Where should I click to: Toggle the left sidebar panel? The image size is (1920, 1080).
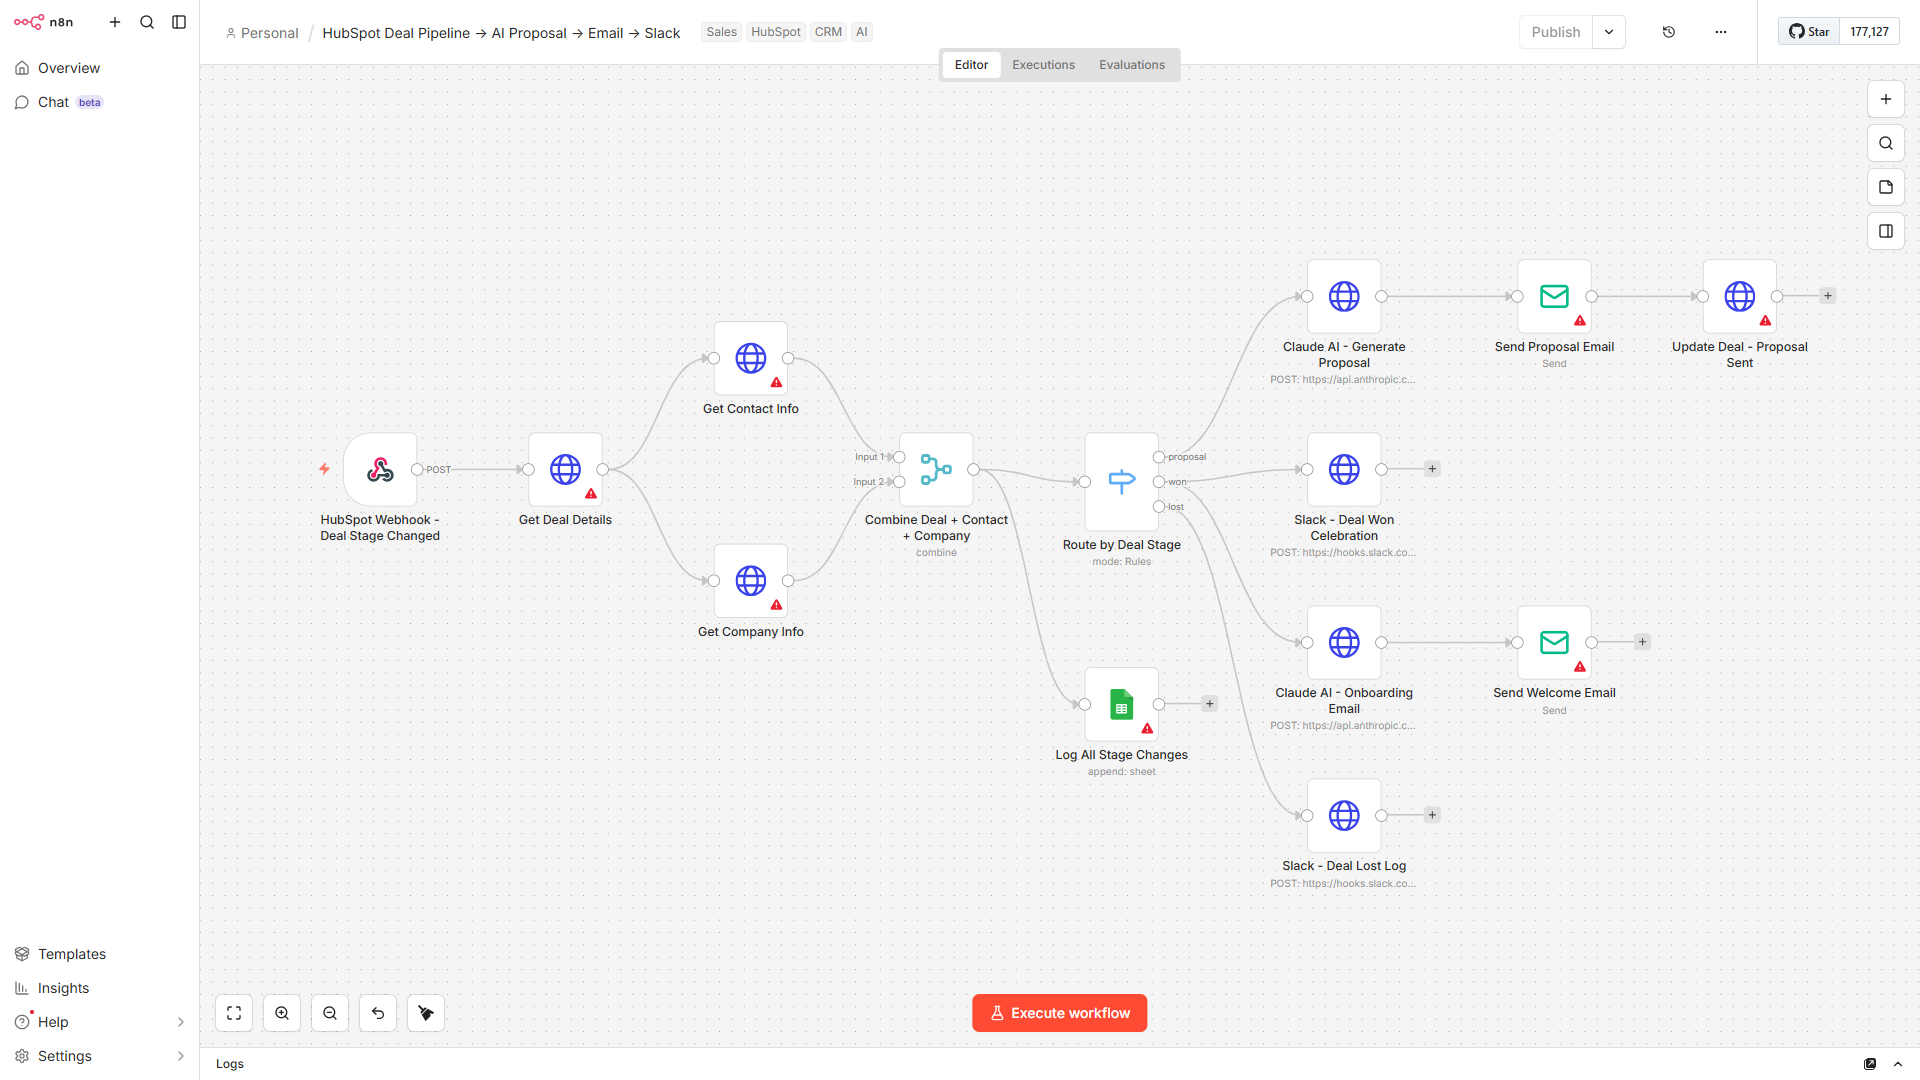(x=179, y=21)
